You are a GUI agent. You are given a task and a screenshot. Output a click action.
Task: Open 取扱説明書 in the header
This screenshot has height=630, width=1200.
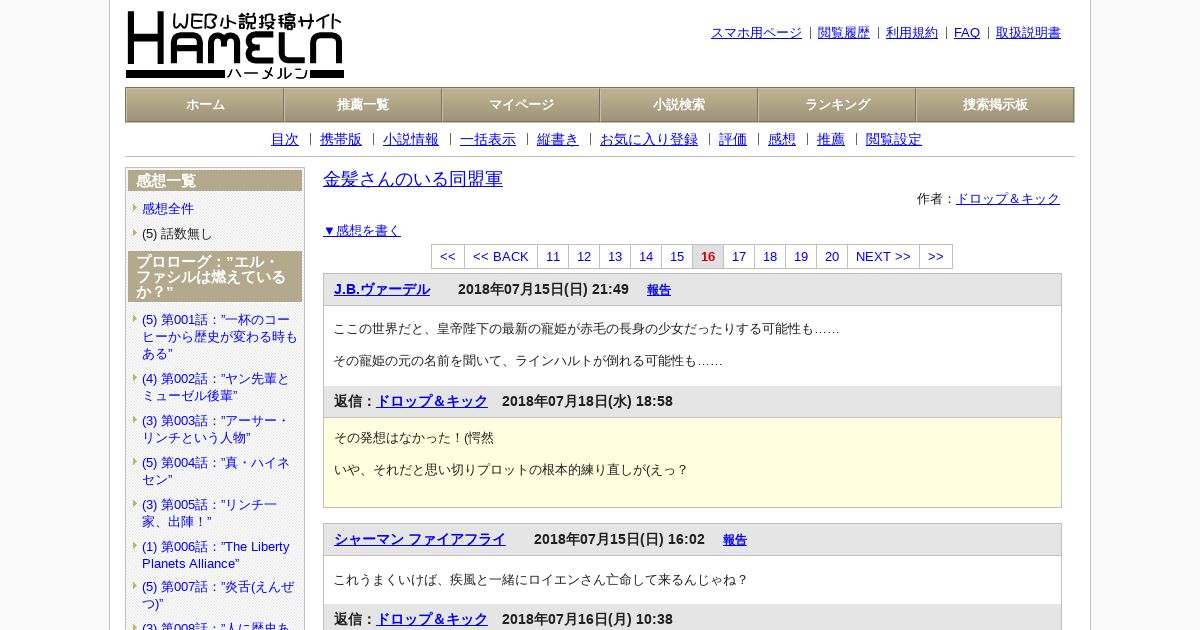(1028, 32)
